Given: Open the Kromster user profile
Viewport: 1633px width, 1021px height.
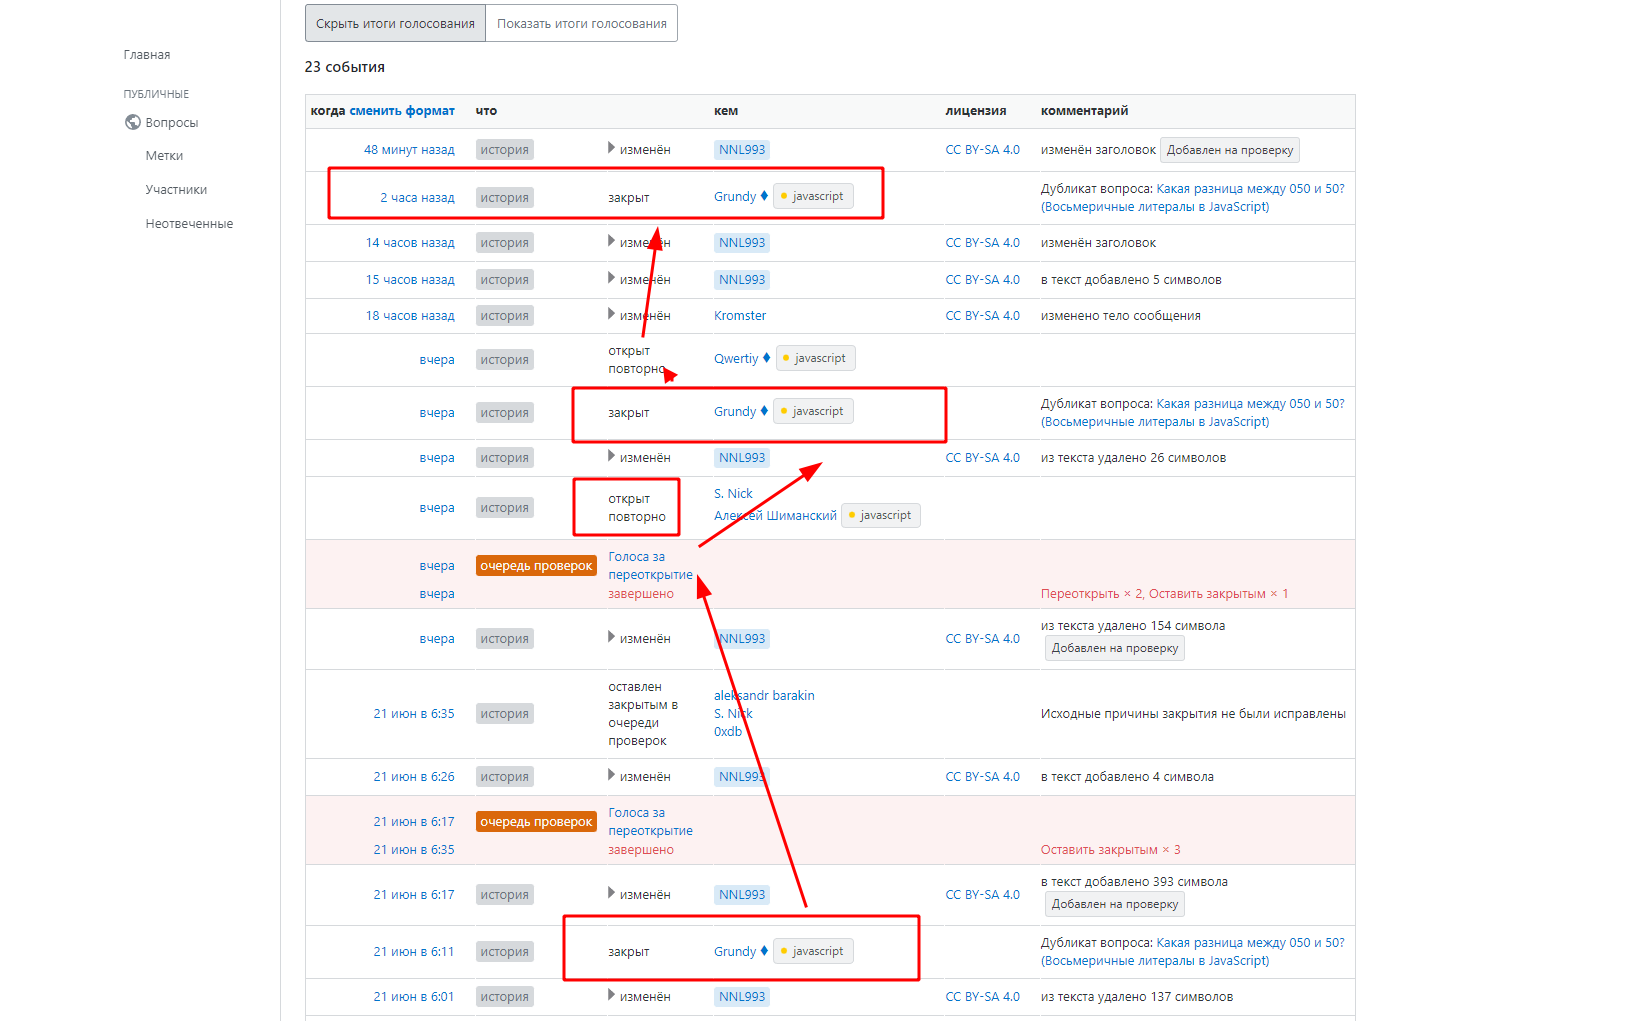Looking at the screenshot, I should click(740, 316).
